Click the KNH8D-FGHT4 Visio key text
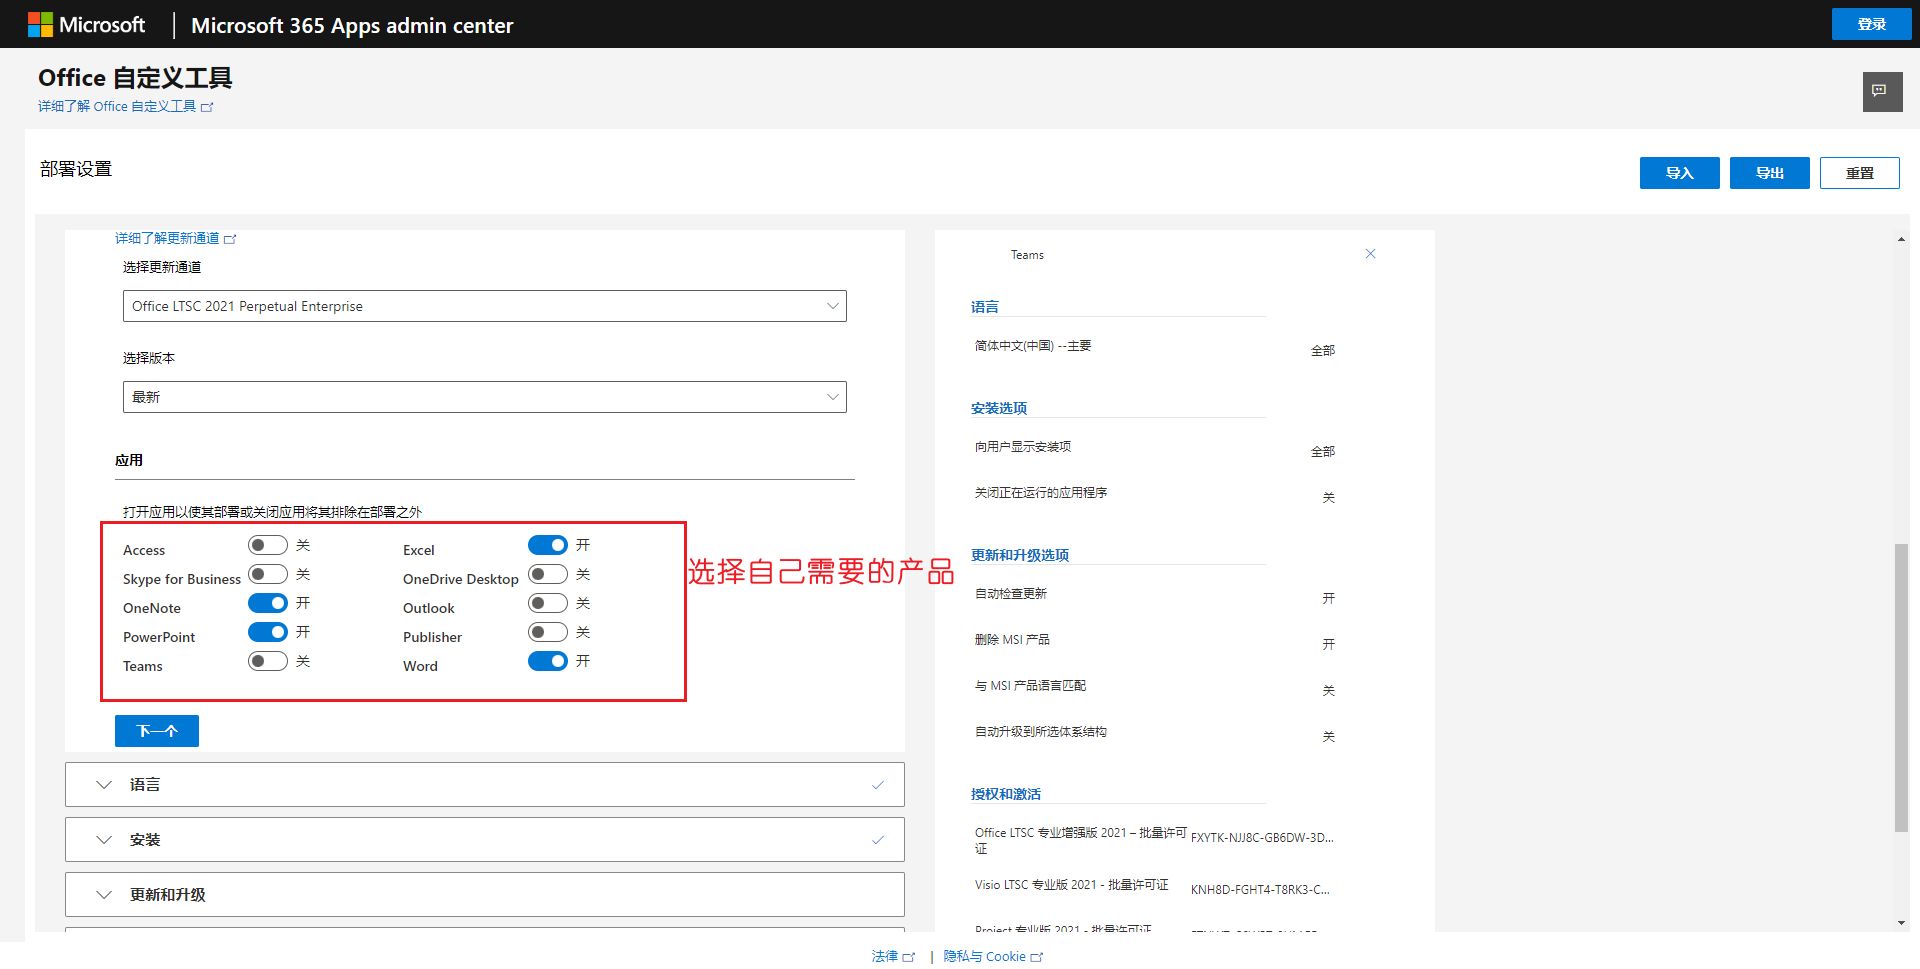This screenshot has width=1920, height=969. point(1260,890)
